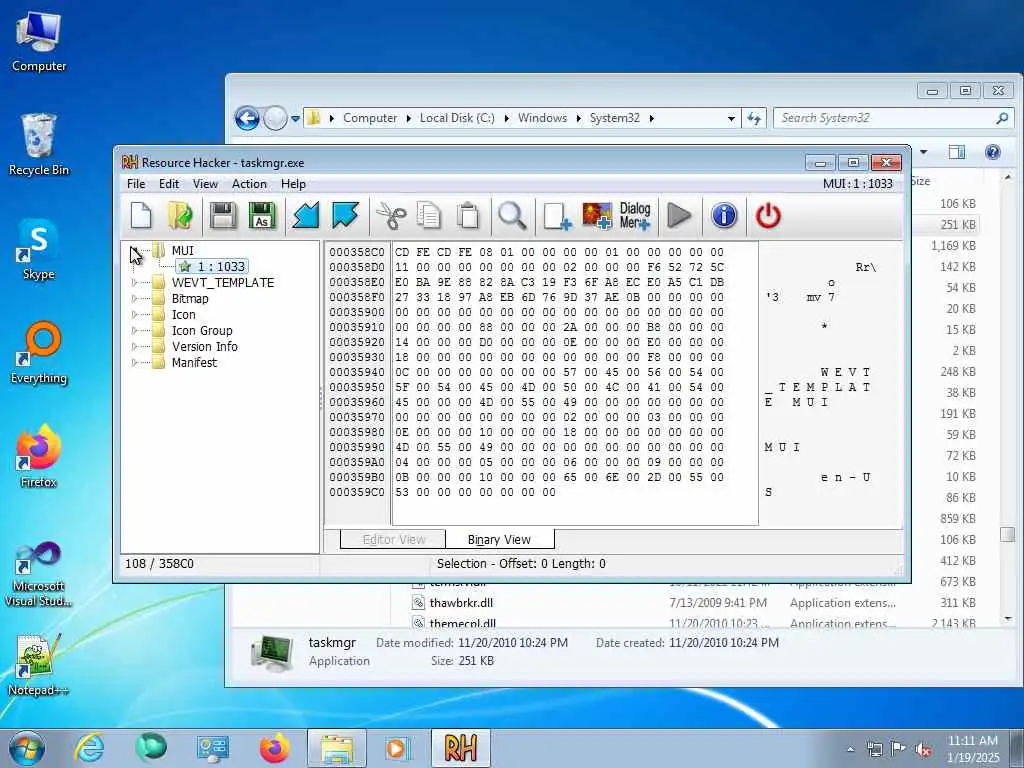Click the Save floppy disk icon
The height and width of the screenshot is (768, 1024).
(223, 216)
